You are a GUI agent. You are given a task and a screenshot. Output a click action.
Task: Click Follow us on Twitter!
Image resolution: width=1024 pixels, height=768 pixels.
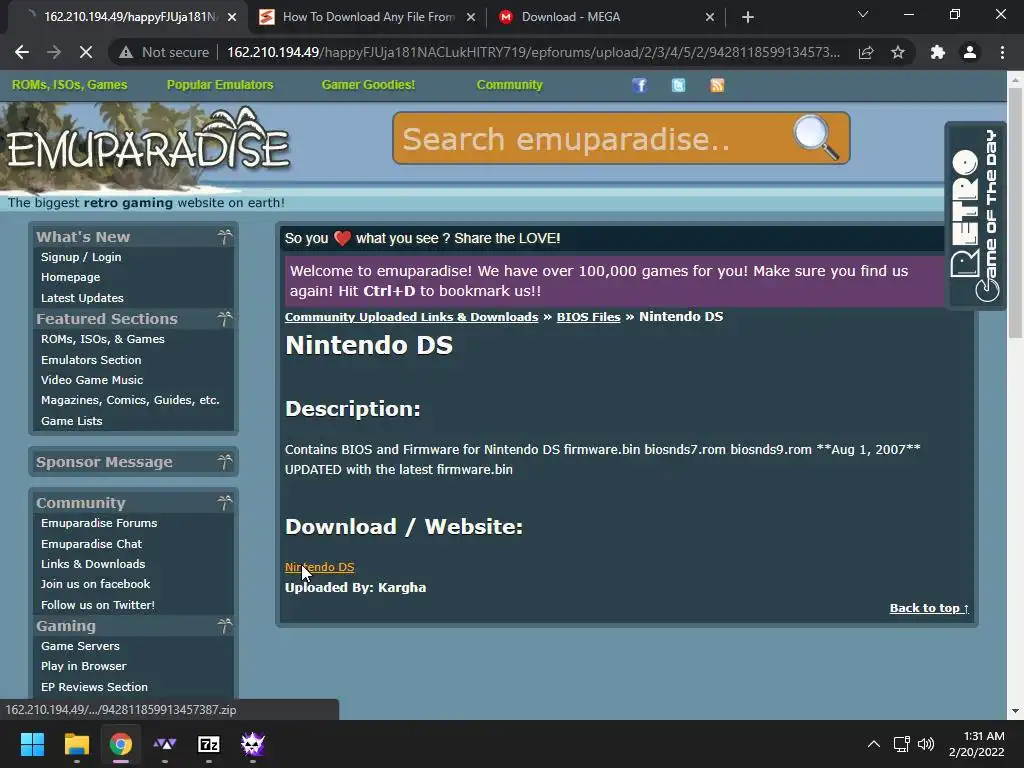pos(98,605)
